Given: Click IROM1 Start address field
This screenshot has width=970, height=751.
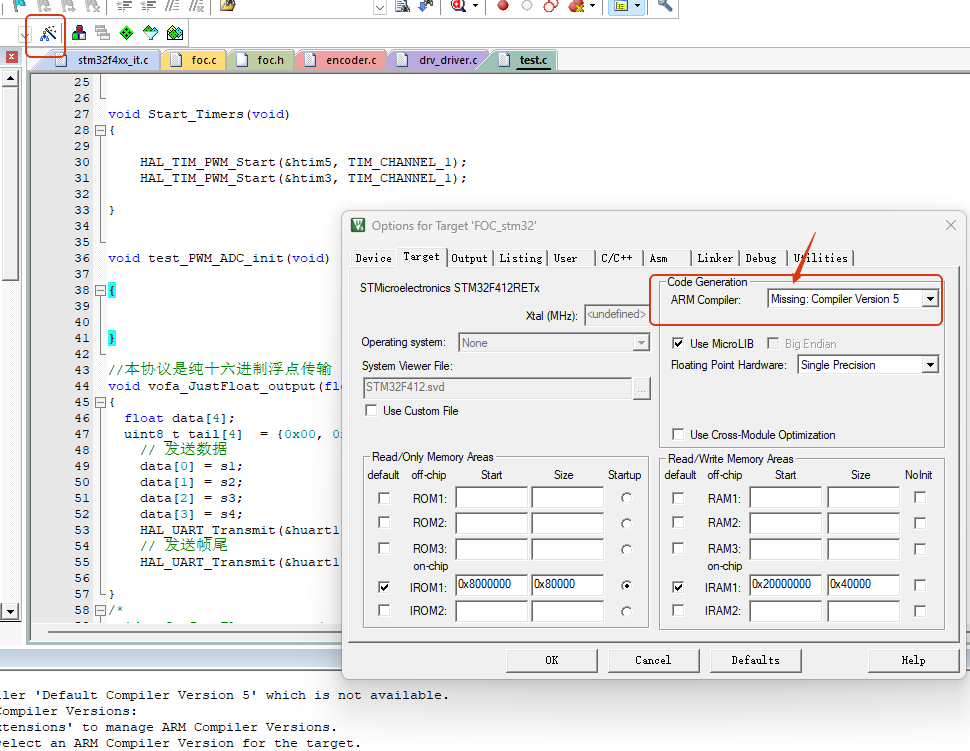Looking at the screenshot, I should (491, 585).
